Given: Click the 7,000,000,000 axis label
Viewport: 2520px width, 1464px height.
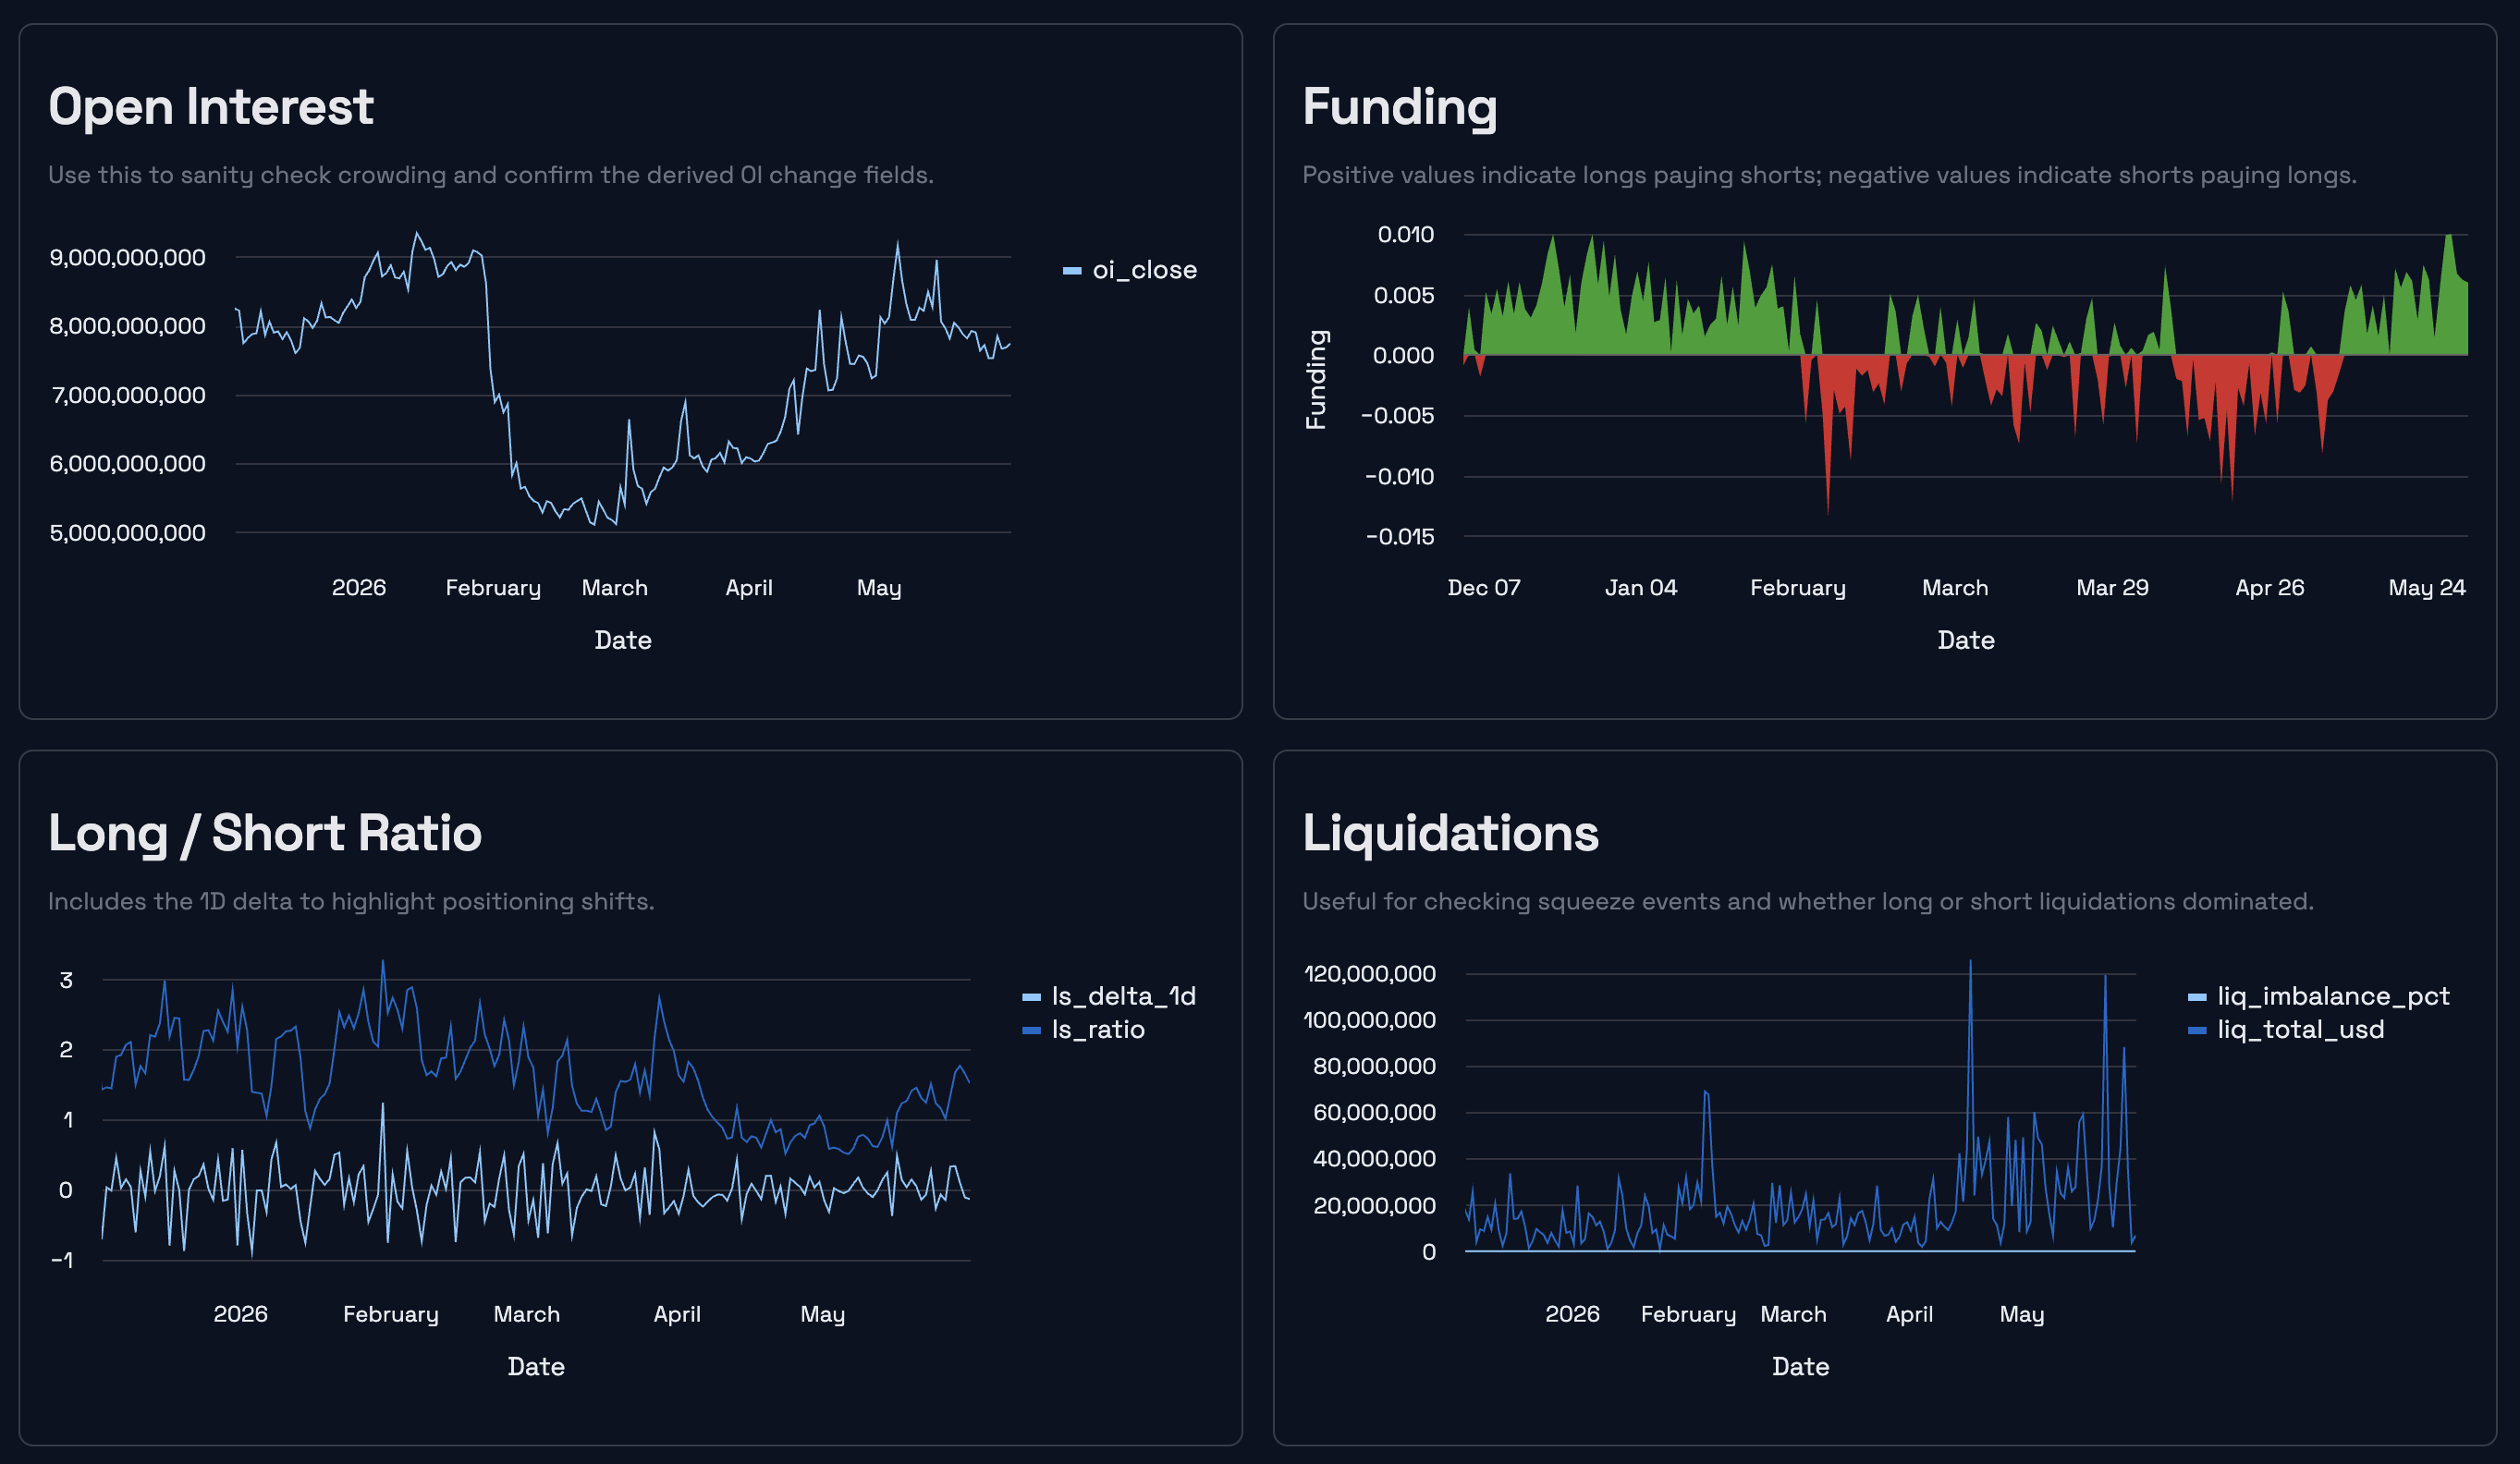Looking at the screenshot, I should (x=128, y=395).
